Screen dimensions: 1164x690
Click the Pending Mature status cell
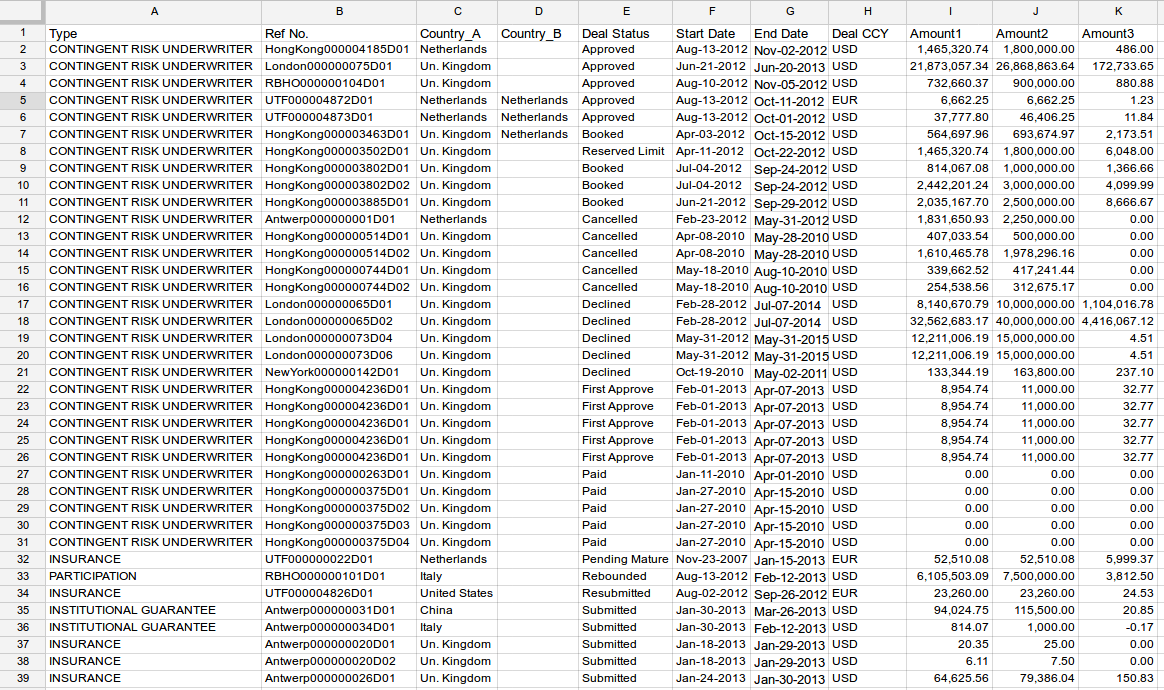pyautogui.click(x=625, y=559)
